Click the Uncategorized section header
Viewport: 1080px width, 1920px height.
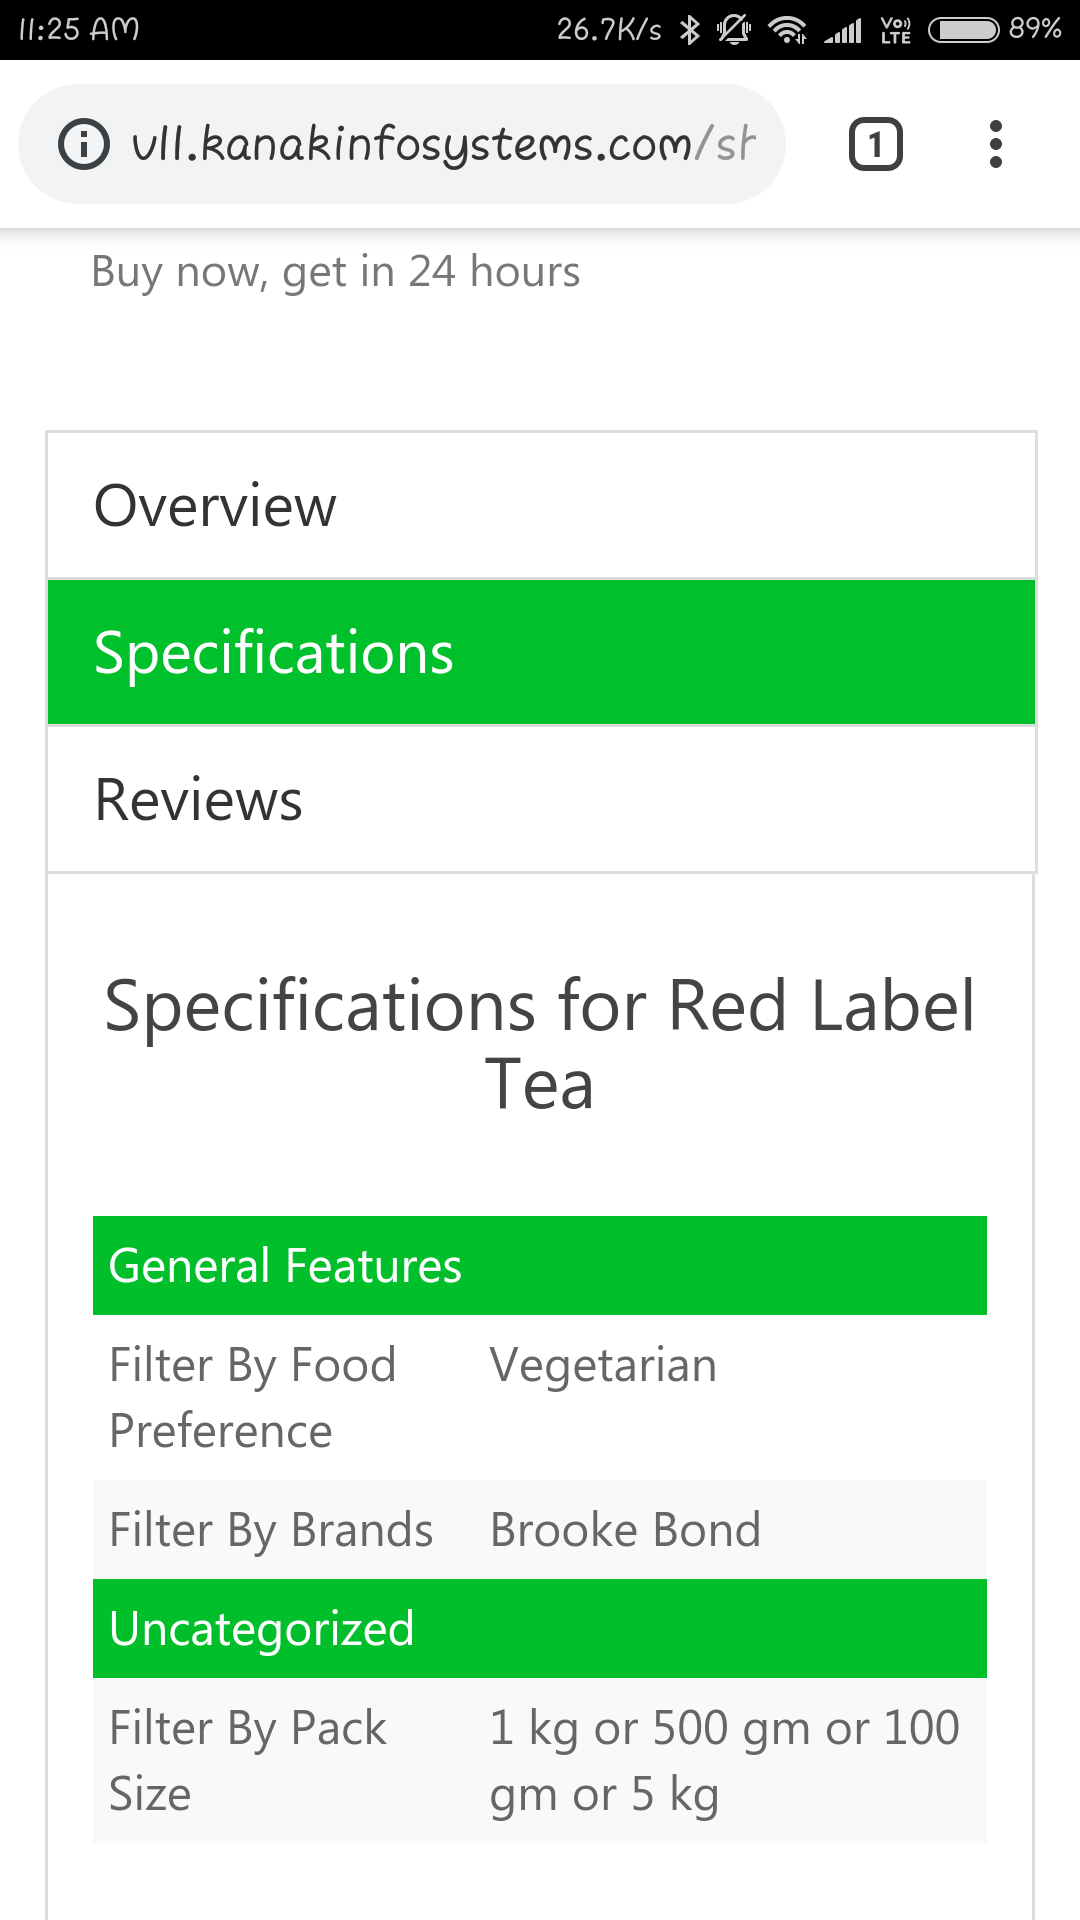click(x=540, y=1628)
